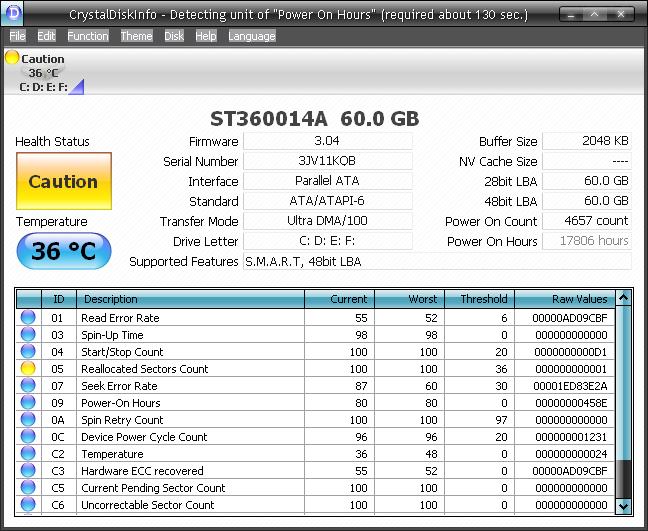
Task: Click raw value 0000000000D1
Action: pyautogui.click(x=571, y=352)
